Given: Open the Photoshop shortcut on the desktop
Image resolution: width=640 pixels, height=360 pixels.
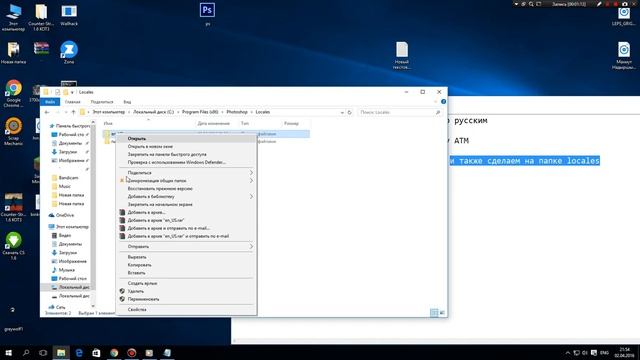Looking at the screenshot, I should tap(207, 13).
